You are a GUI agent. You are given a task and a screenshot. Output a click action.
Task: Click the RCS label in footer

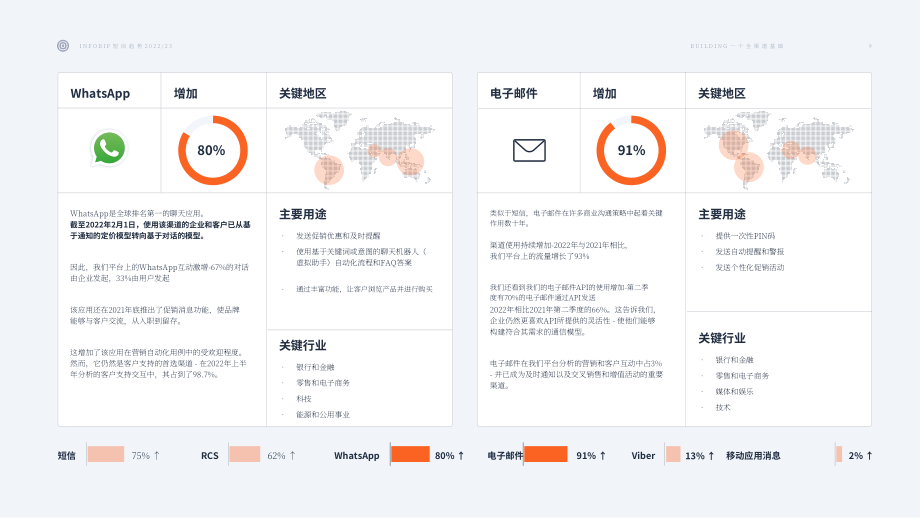pyautogui.click(x=209, y=456)
